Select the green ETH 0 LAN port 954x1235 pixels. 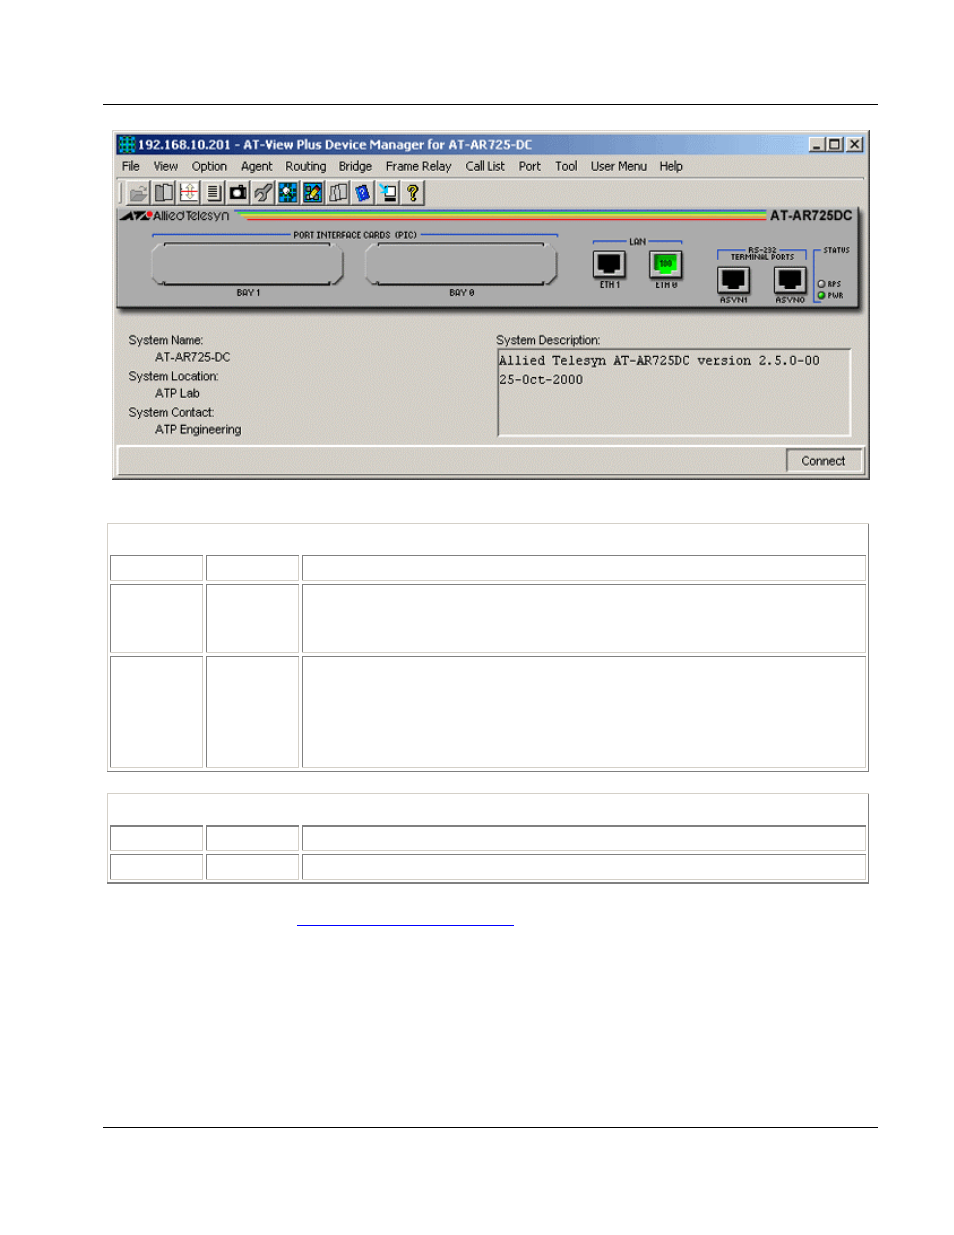tap(666, 264)
